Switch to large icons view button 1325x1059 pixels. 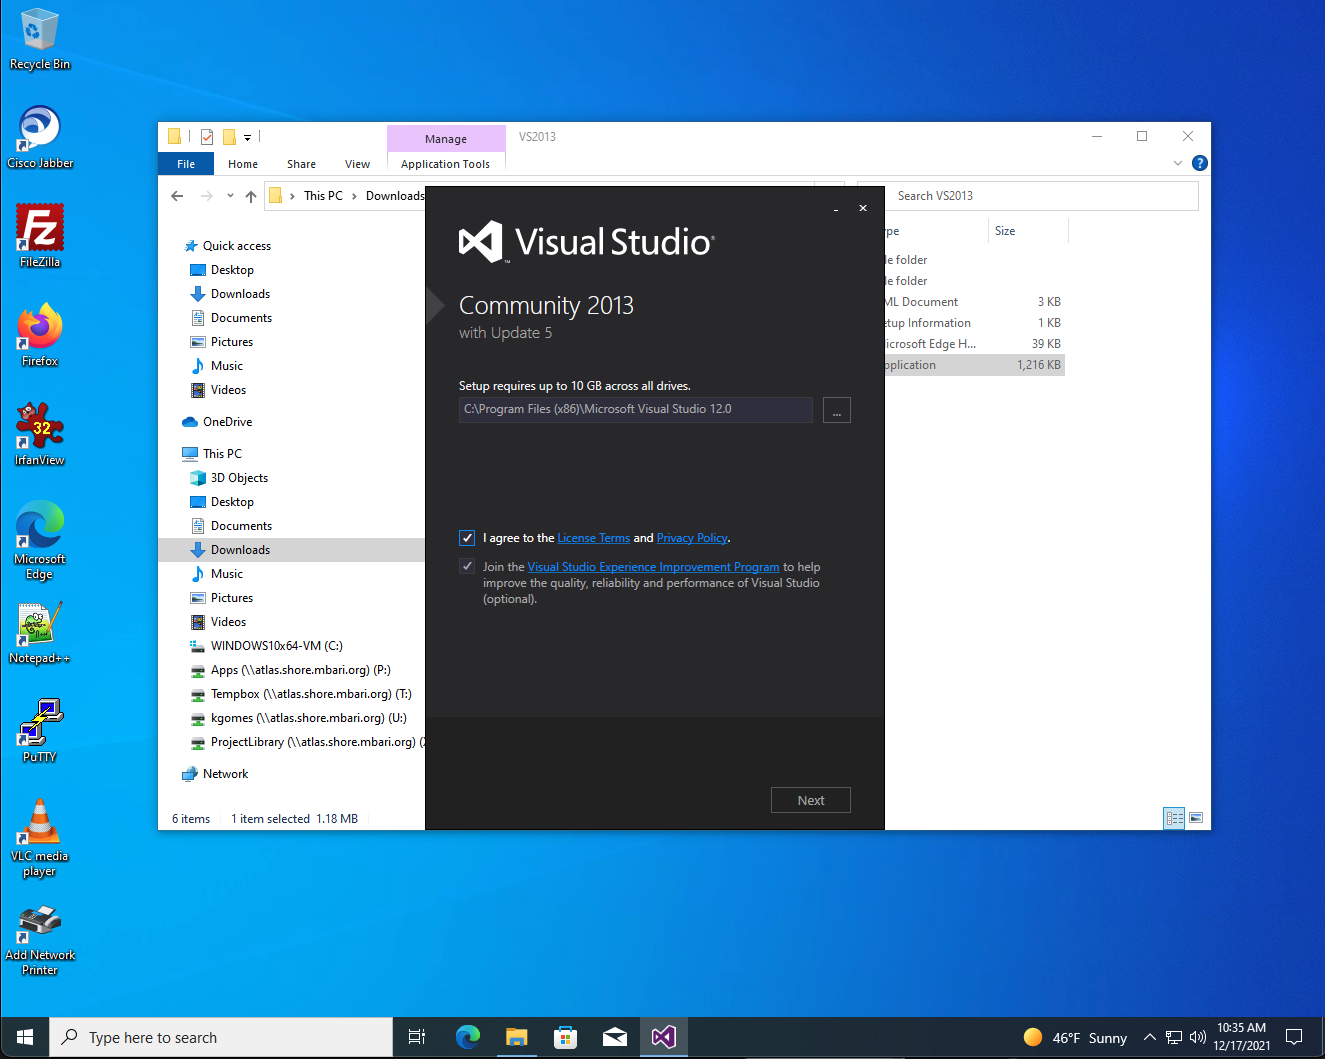(1196, 818)
